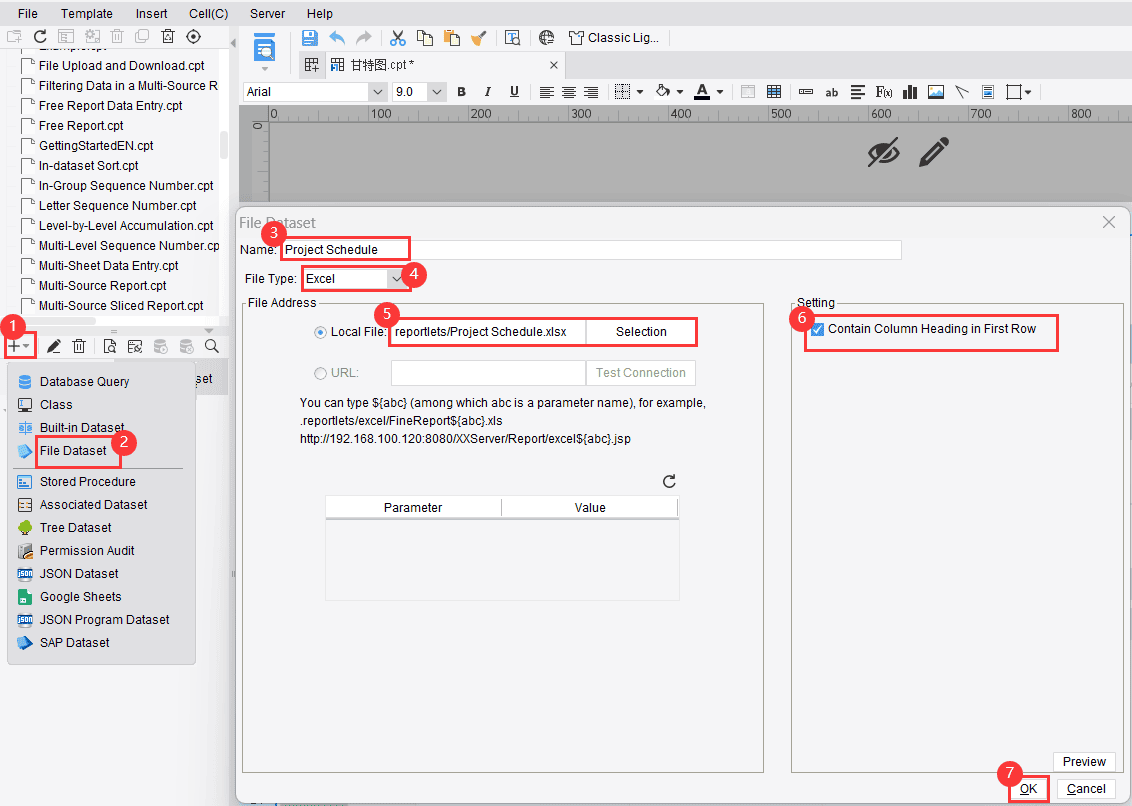Screen dimensions: 1132x806
Task: Open the File Type dropdown
Action: click(395, 279)
